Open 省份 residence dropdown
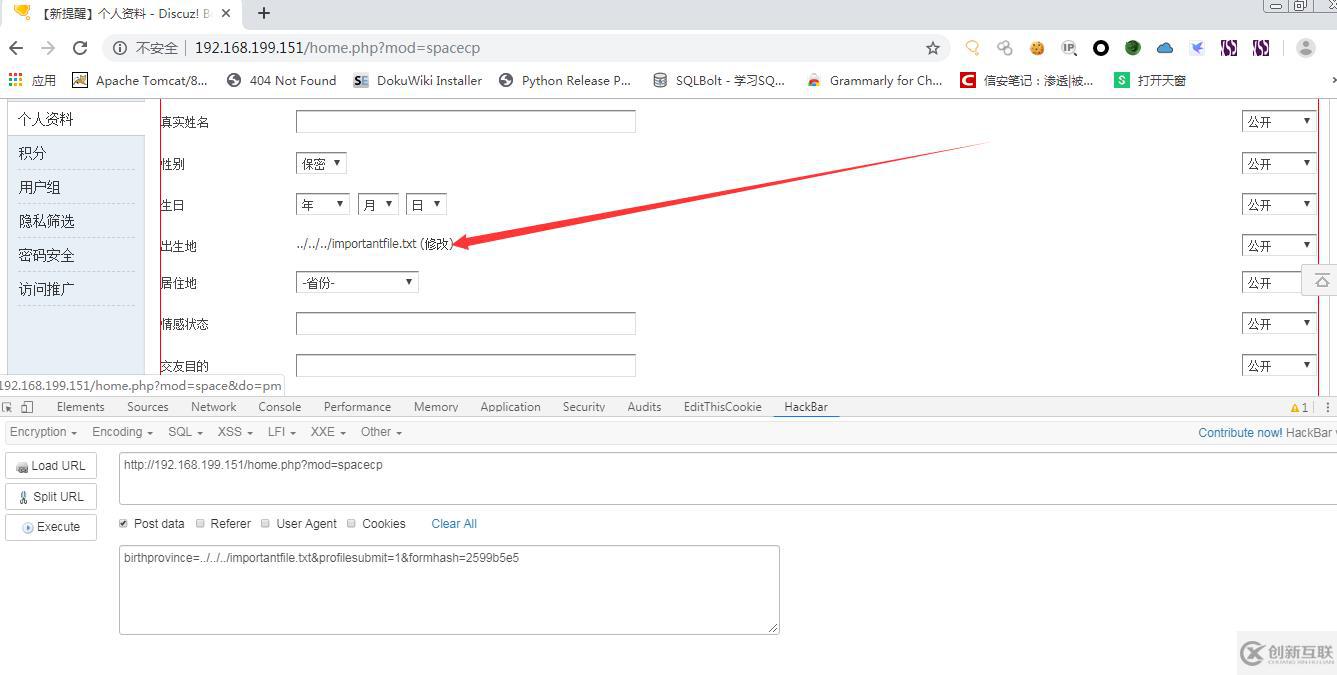1337x675 pixels. (x=357, y=283)
